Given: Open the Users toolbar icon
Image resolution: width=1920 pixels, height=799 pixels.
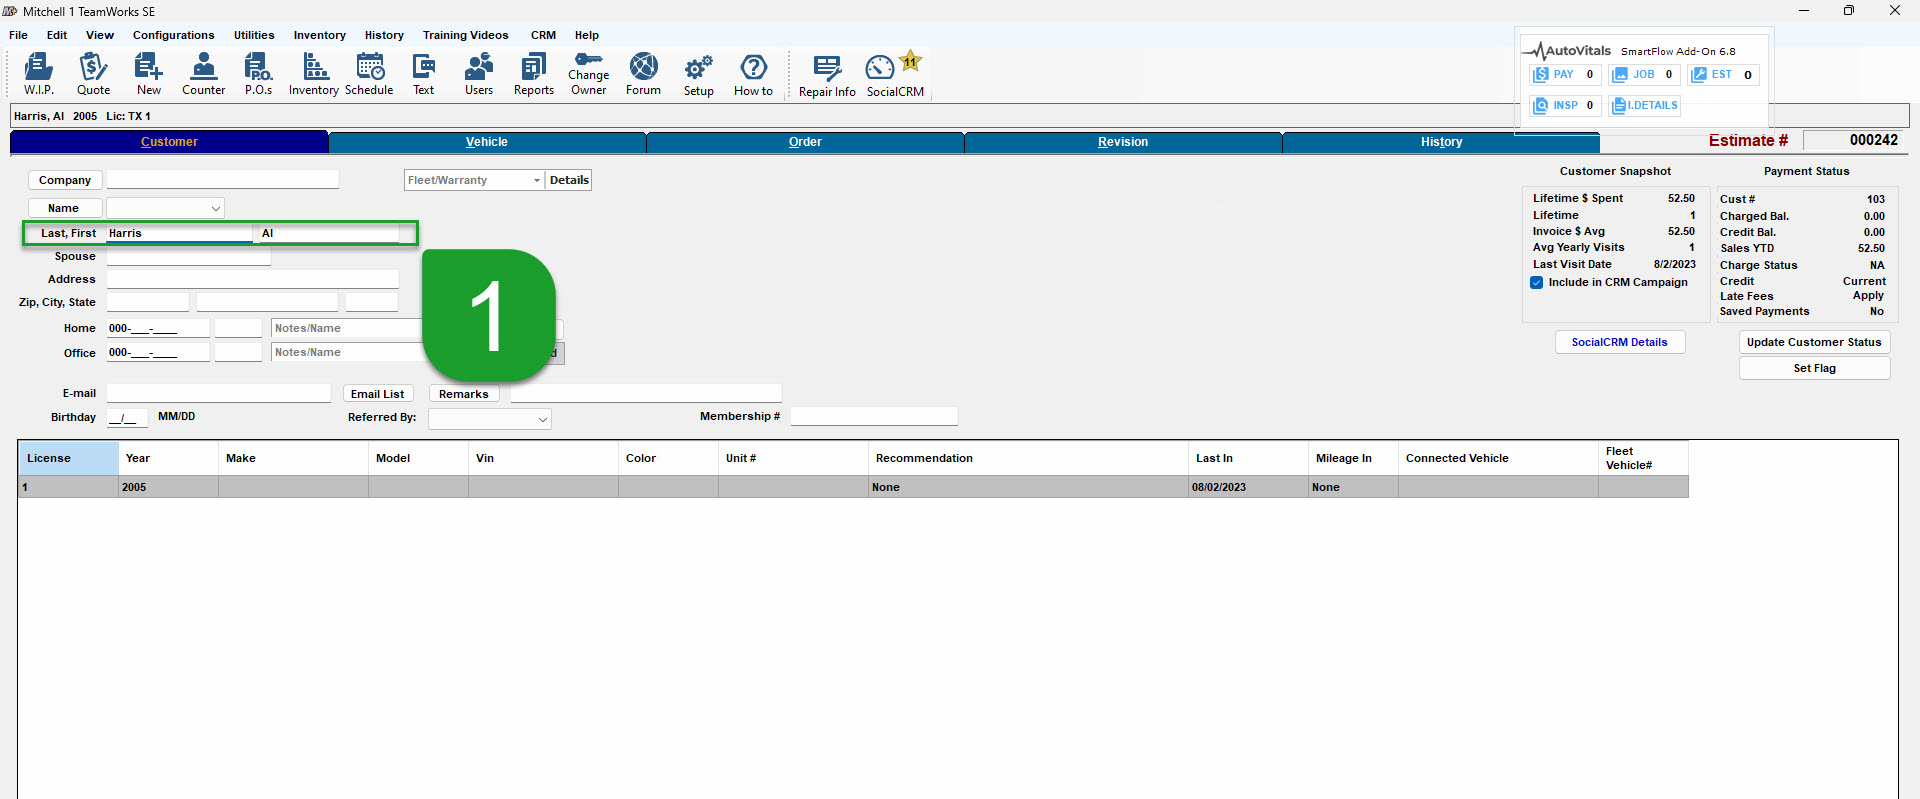Looking at the screenshot, I should (479, 74).
